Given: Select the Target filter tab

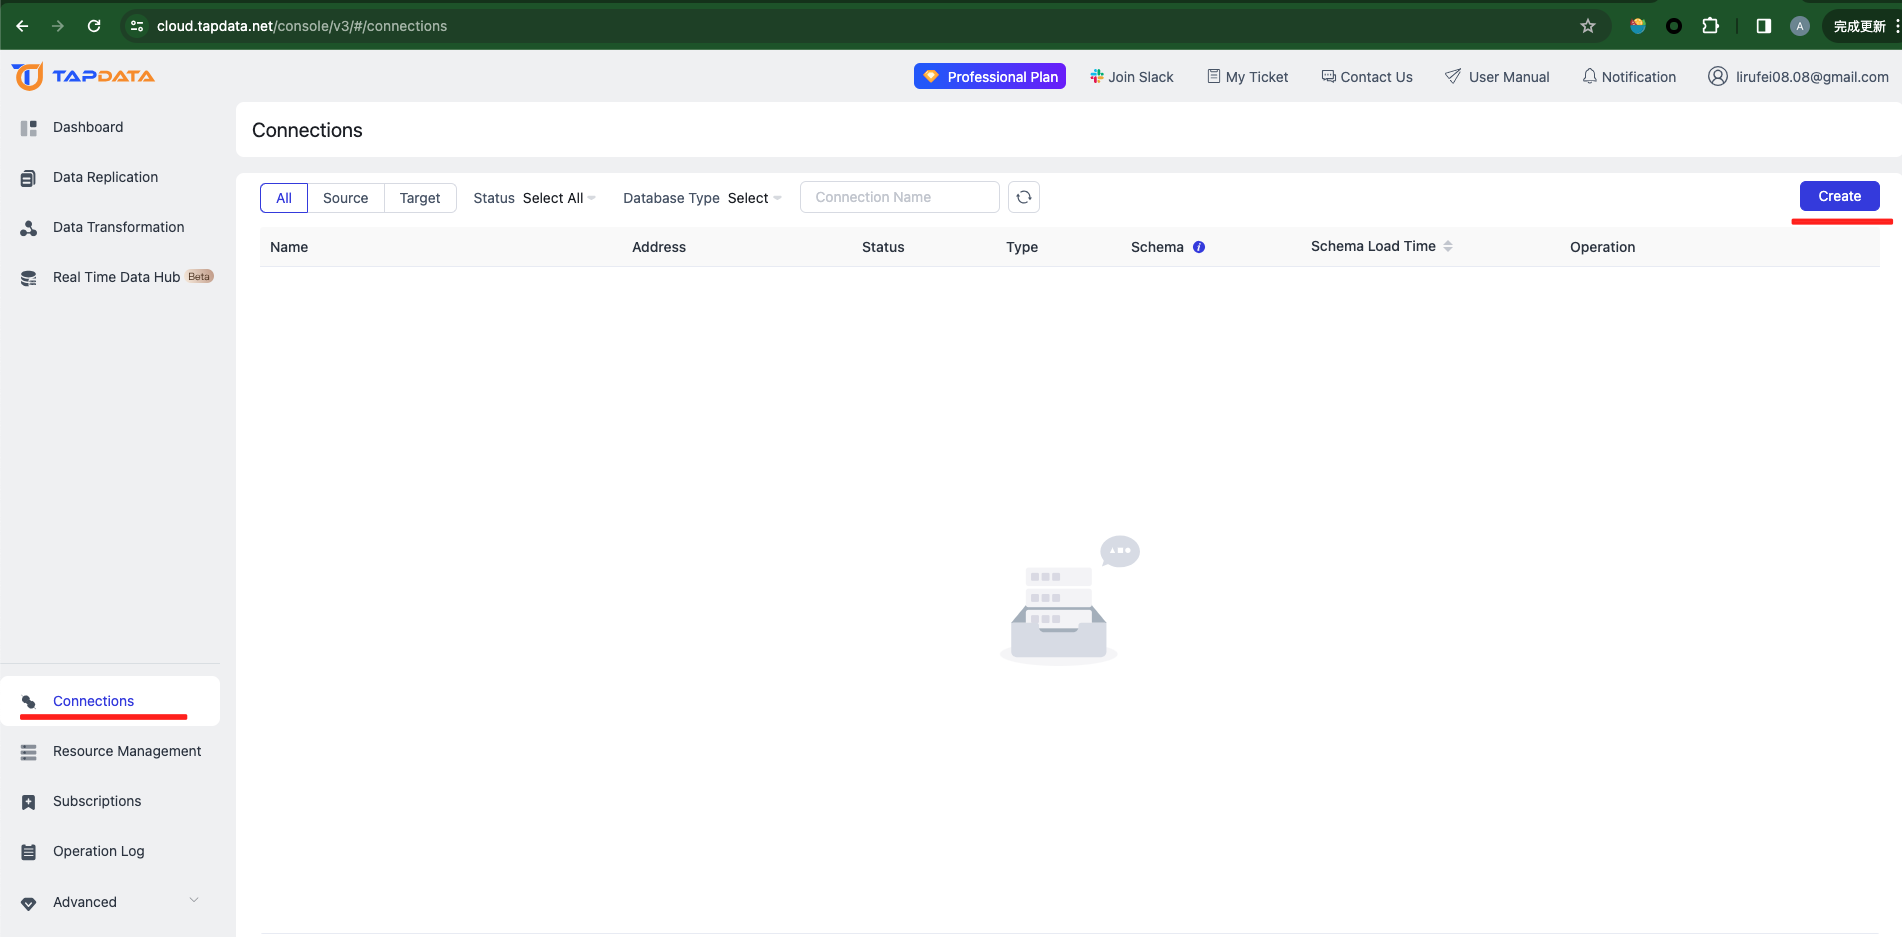Looking at the screenshot, I should [x=420, y=198].
